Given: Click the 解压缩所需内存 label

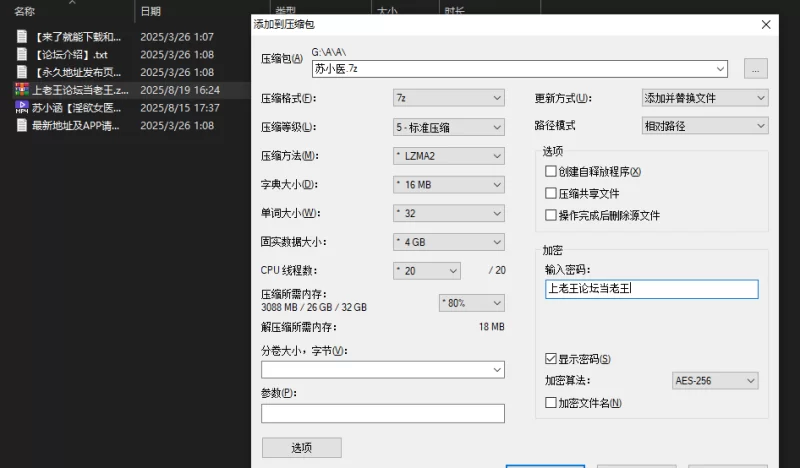Looking at the screenshot, I should [298, 327].
